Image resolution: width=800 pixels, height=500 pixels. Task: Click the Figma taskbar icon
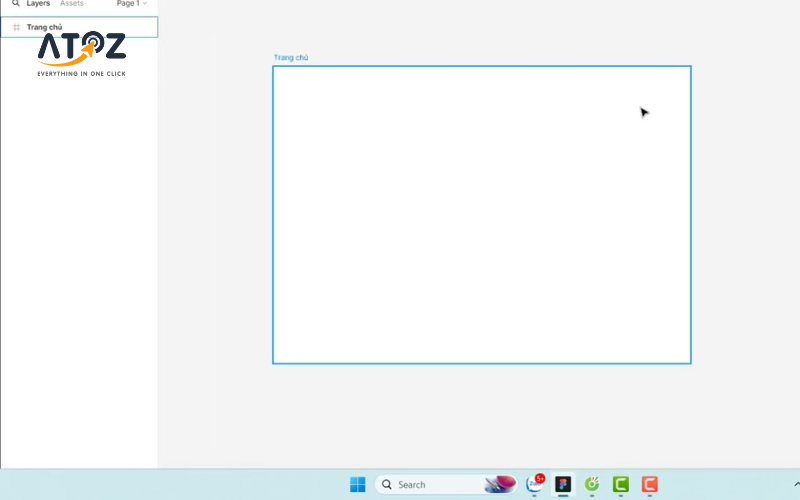(563, 484)
